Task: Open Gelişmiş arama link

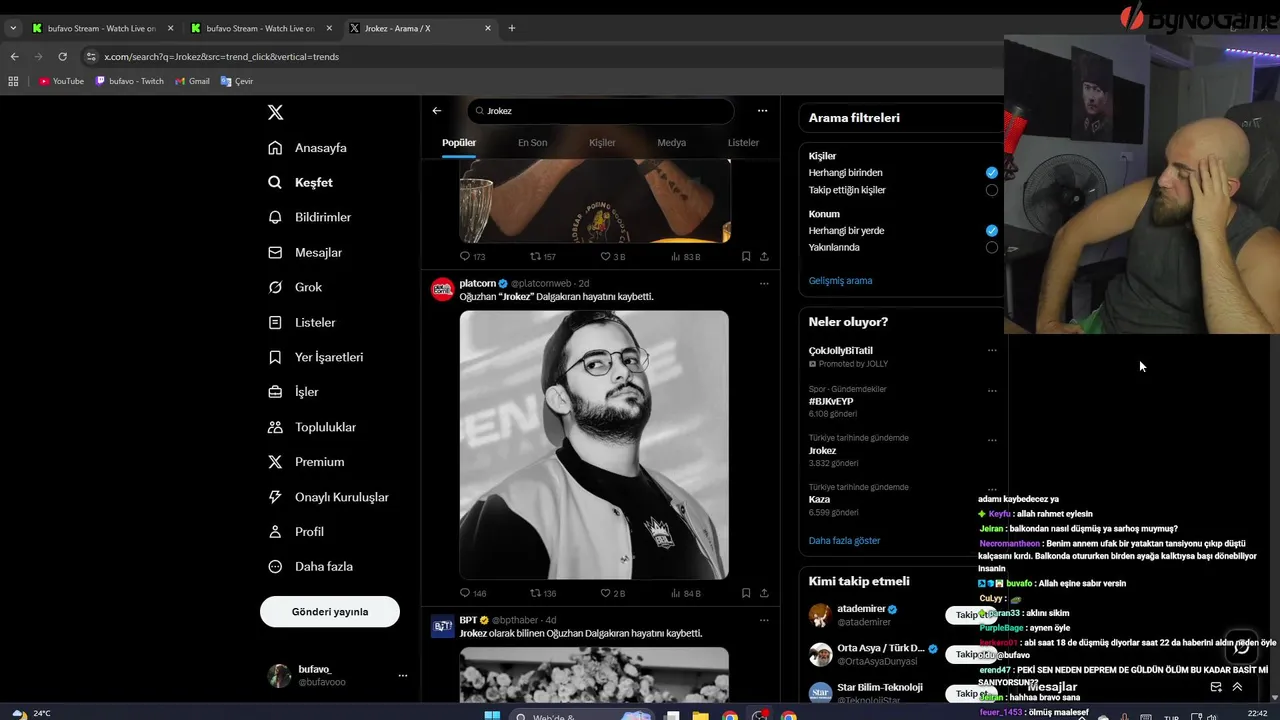Action: click(840, 281)
